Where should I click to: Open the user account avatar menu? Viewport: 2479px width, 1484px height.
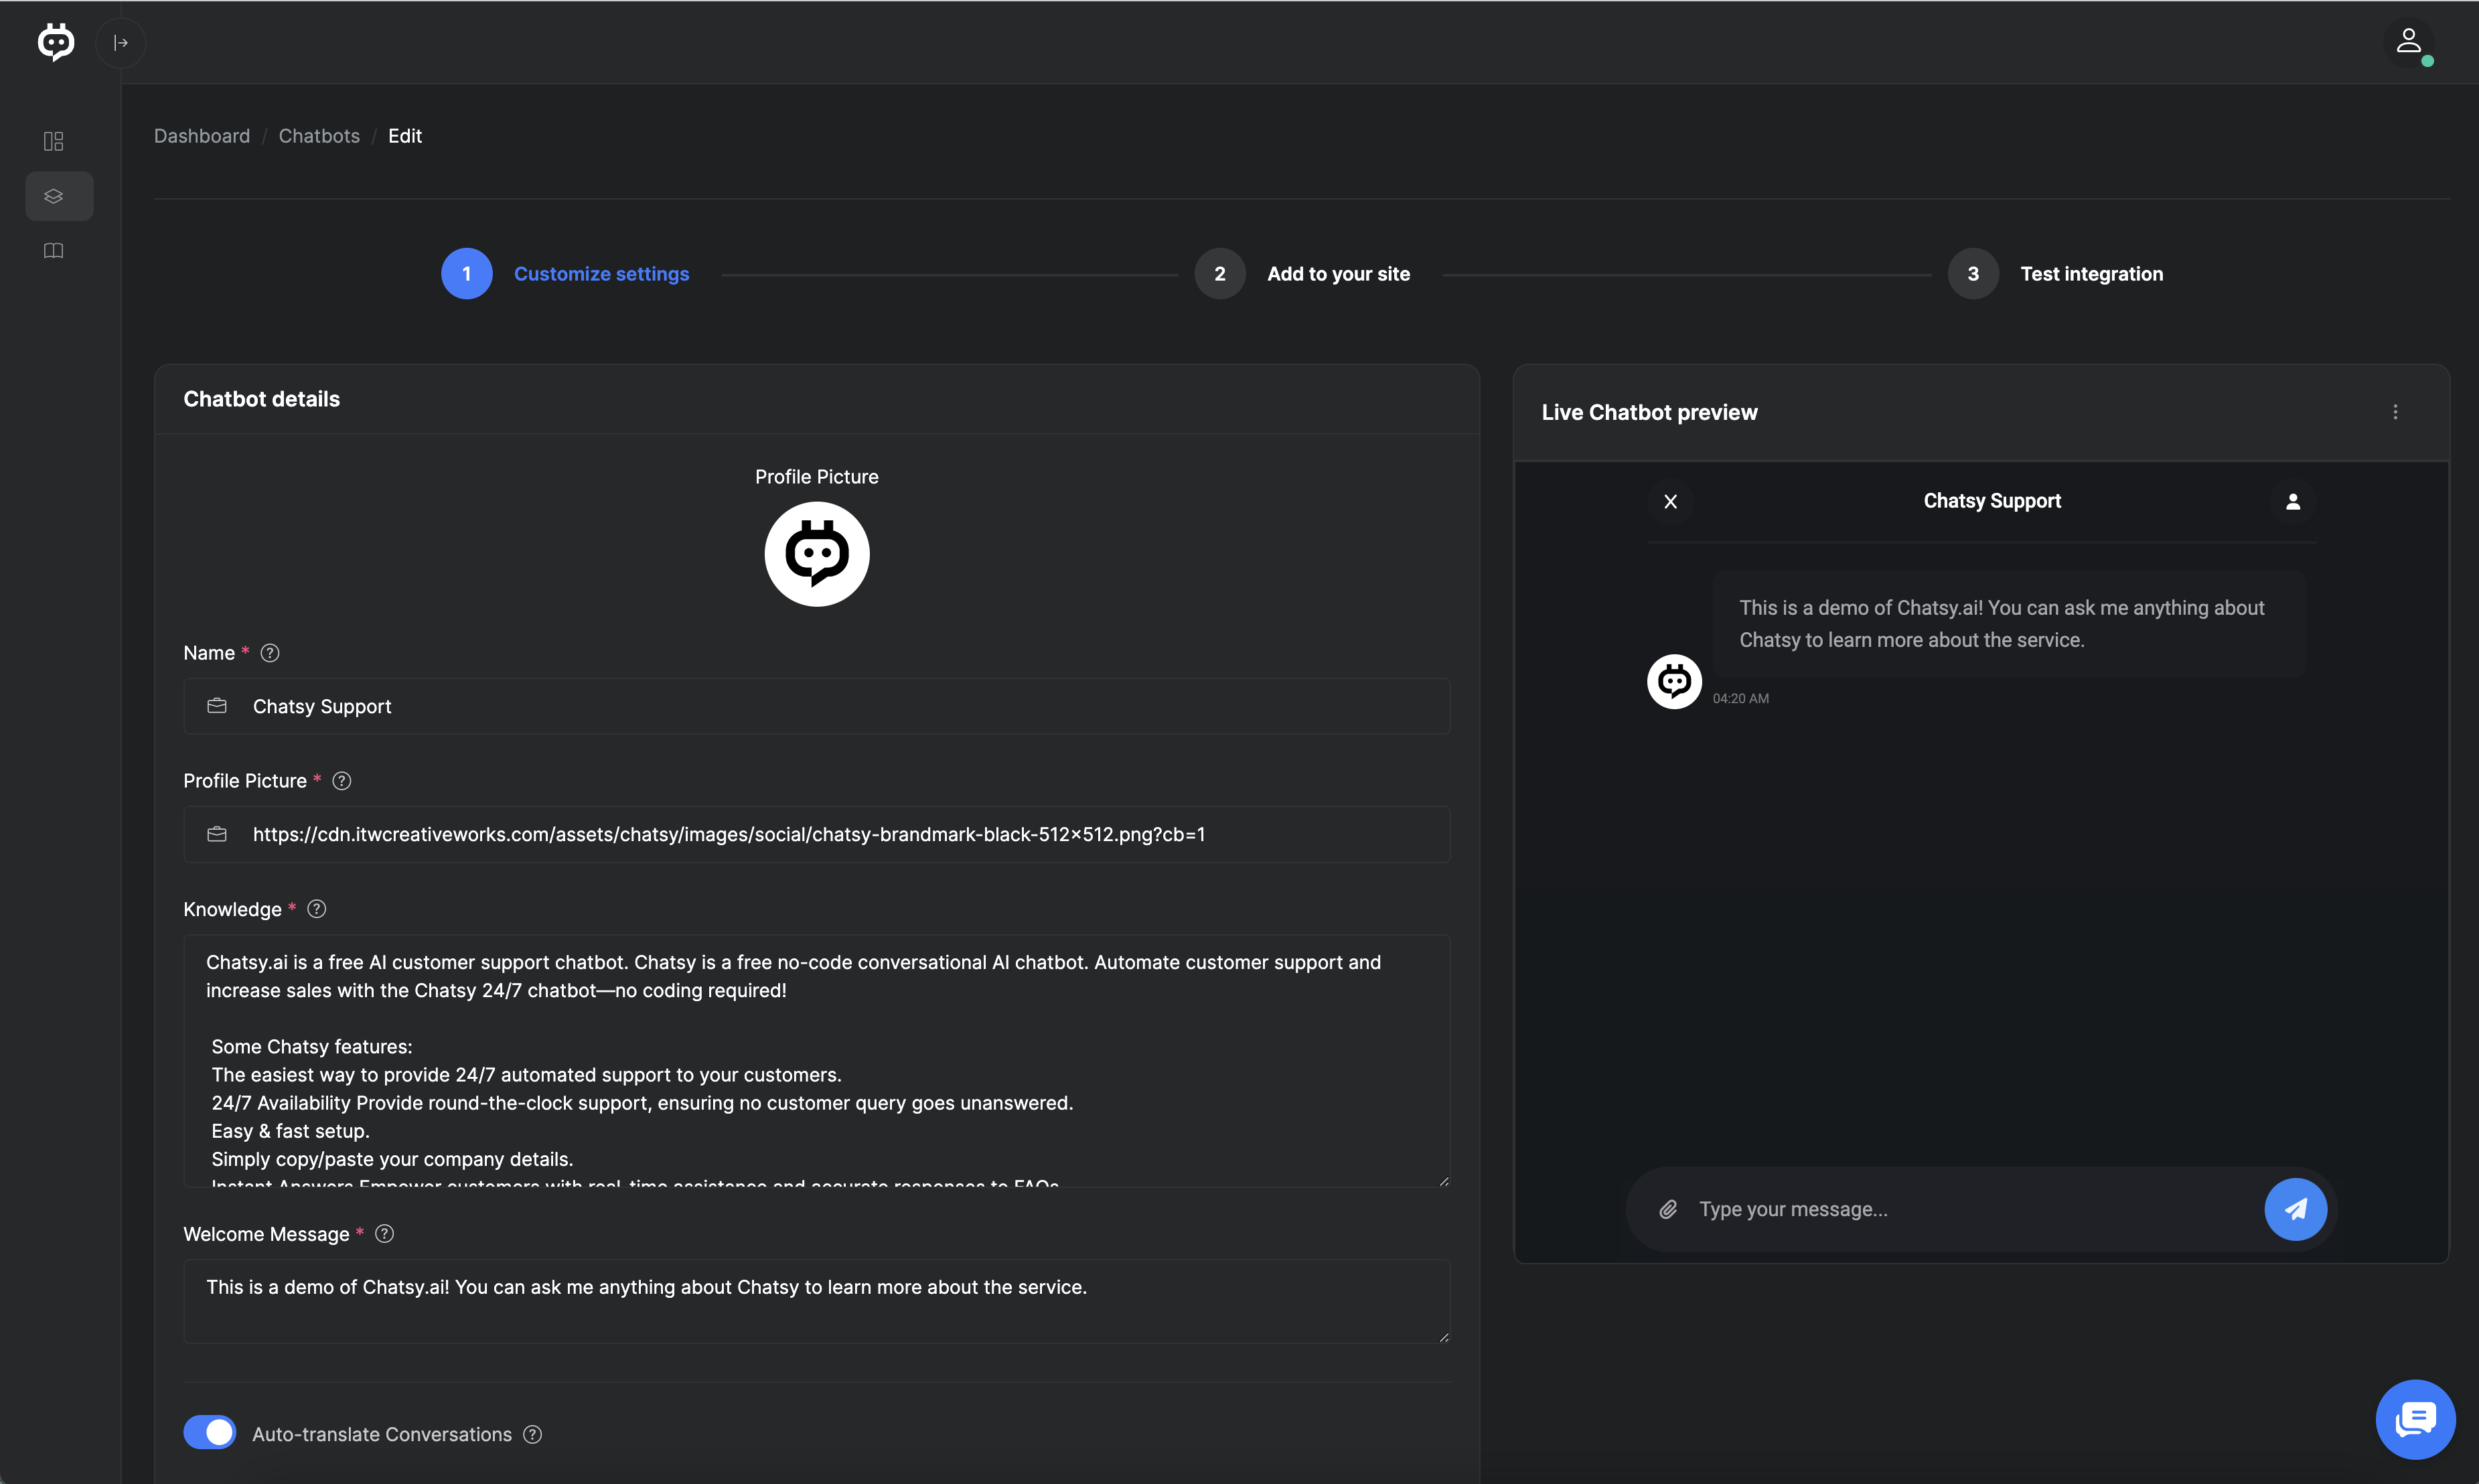[2408, 42]
